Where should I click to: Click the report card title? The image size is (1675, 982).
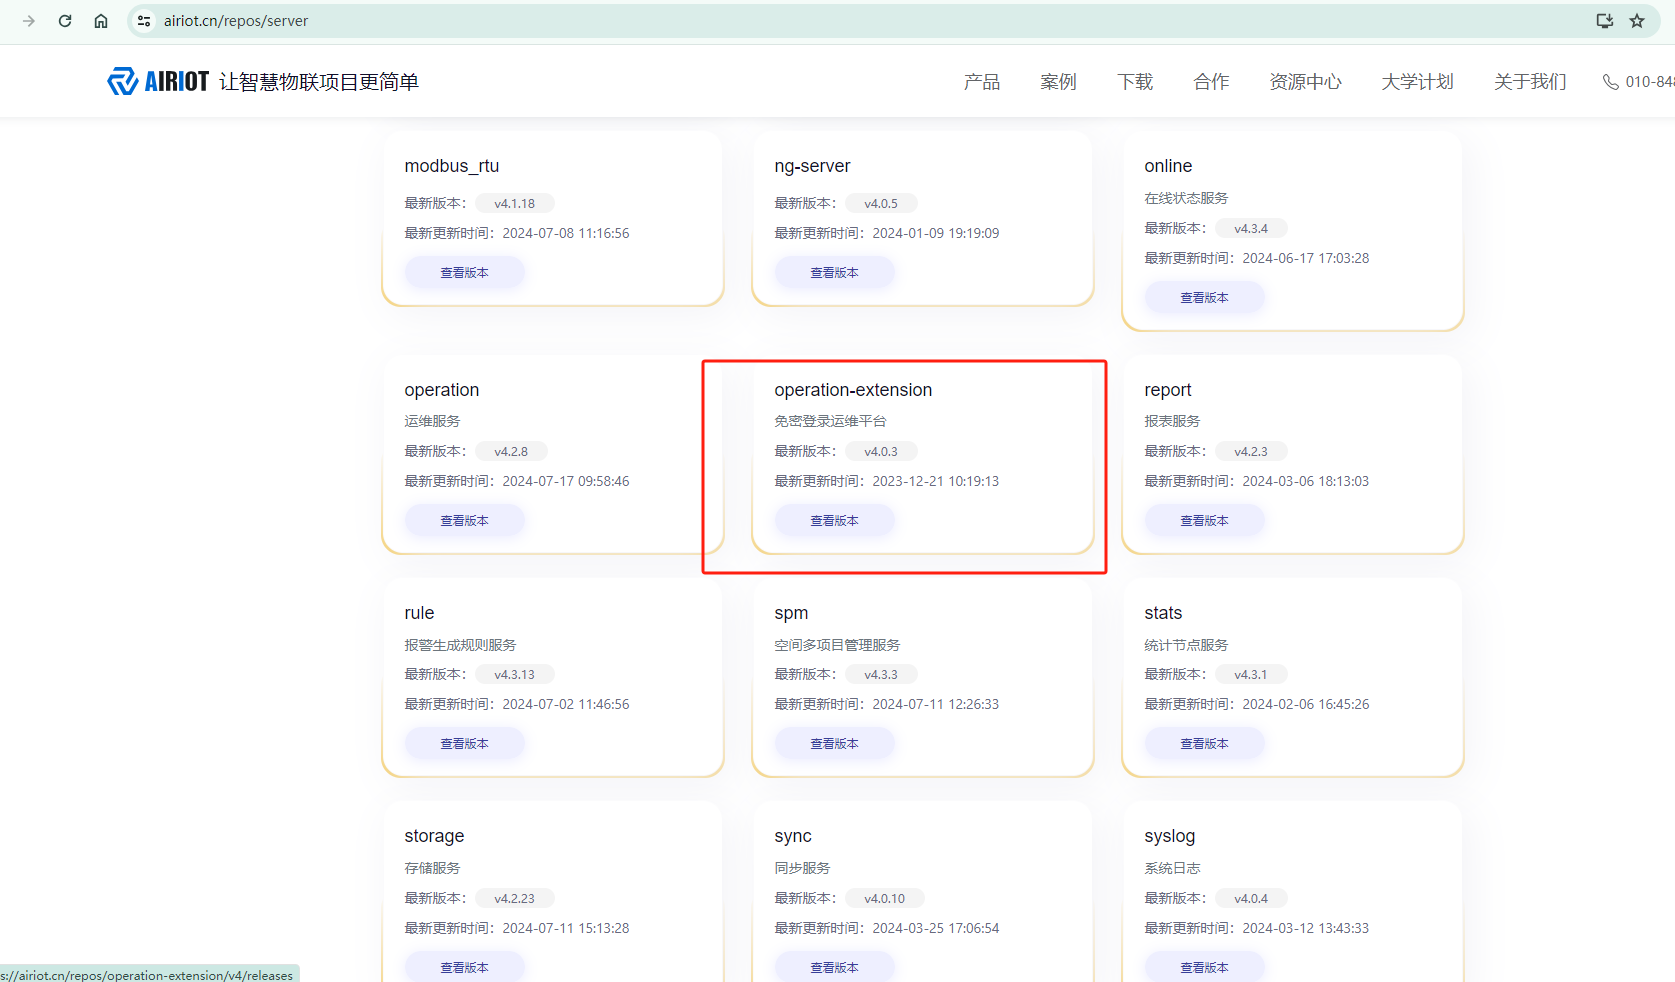pos(1168,390)
